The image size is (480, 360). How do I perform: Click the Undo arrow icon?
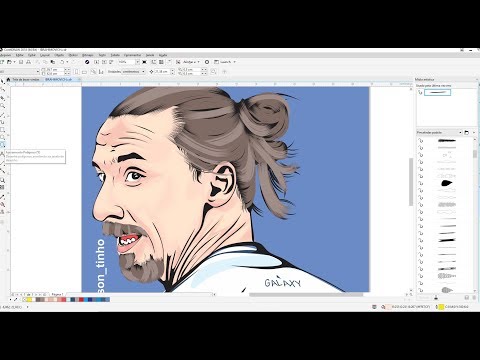coord(62,62)
